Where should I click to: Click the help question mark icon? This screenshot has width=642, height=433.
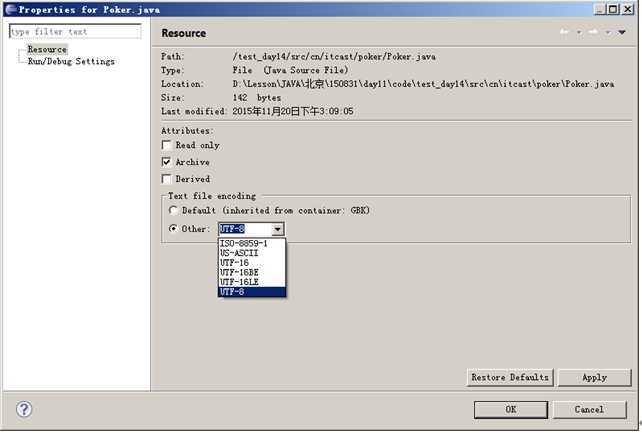coord(24,409)
